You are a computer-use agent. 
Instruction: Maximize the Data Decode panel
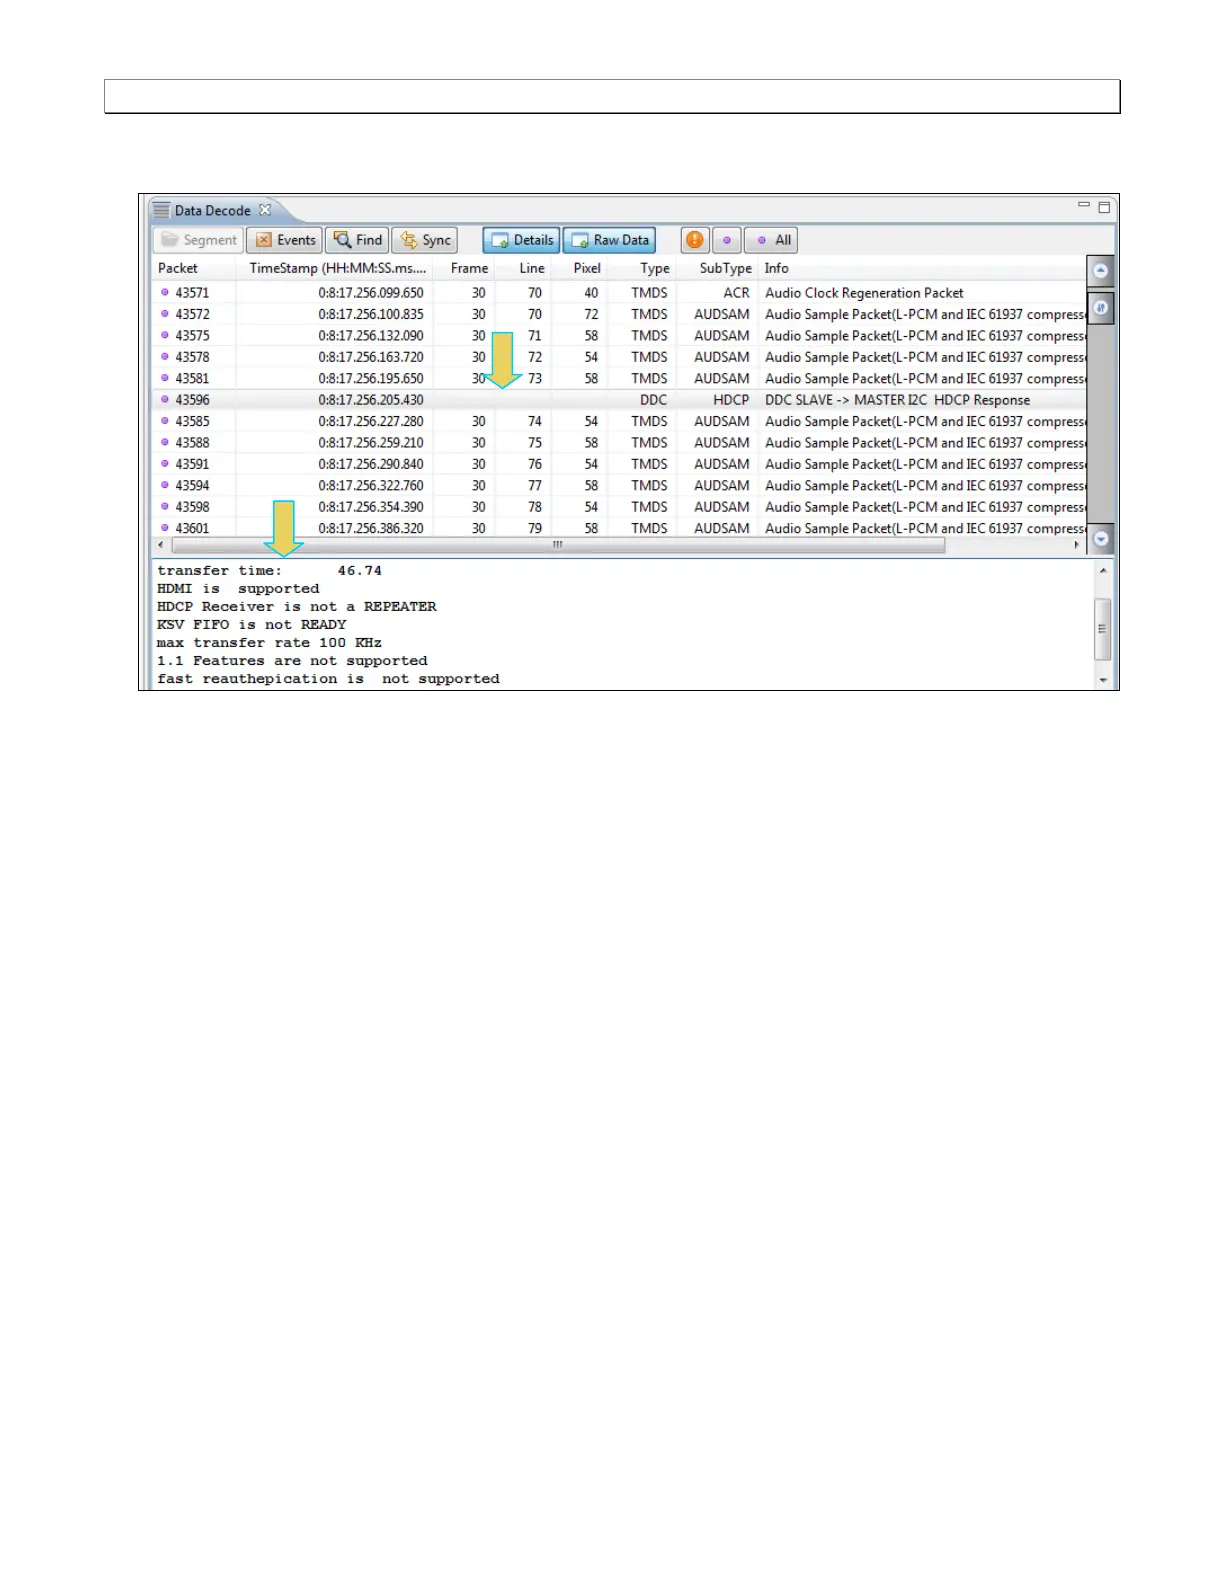(x=1104, y=207)
